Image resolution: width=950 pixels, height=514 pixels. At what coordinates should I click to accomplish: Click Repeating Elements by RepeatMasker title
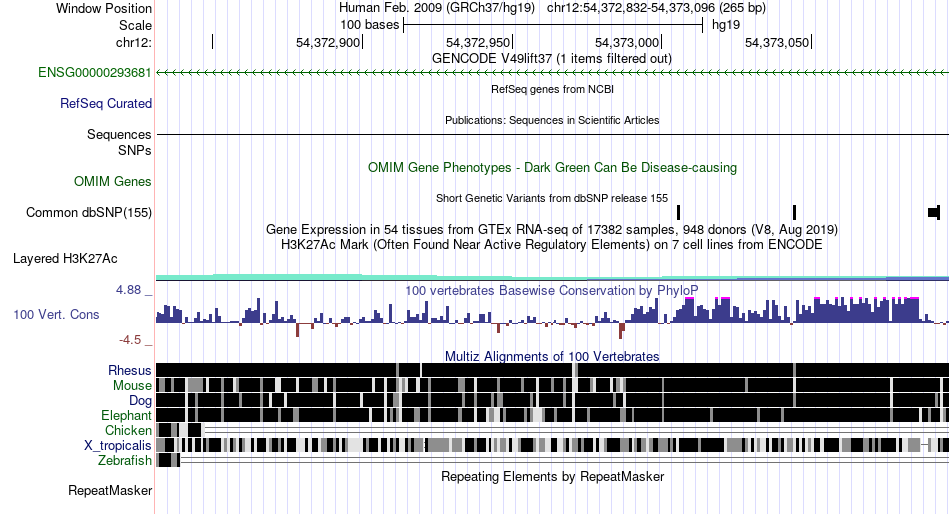(553, 477)
